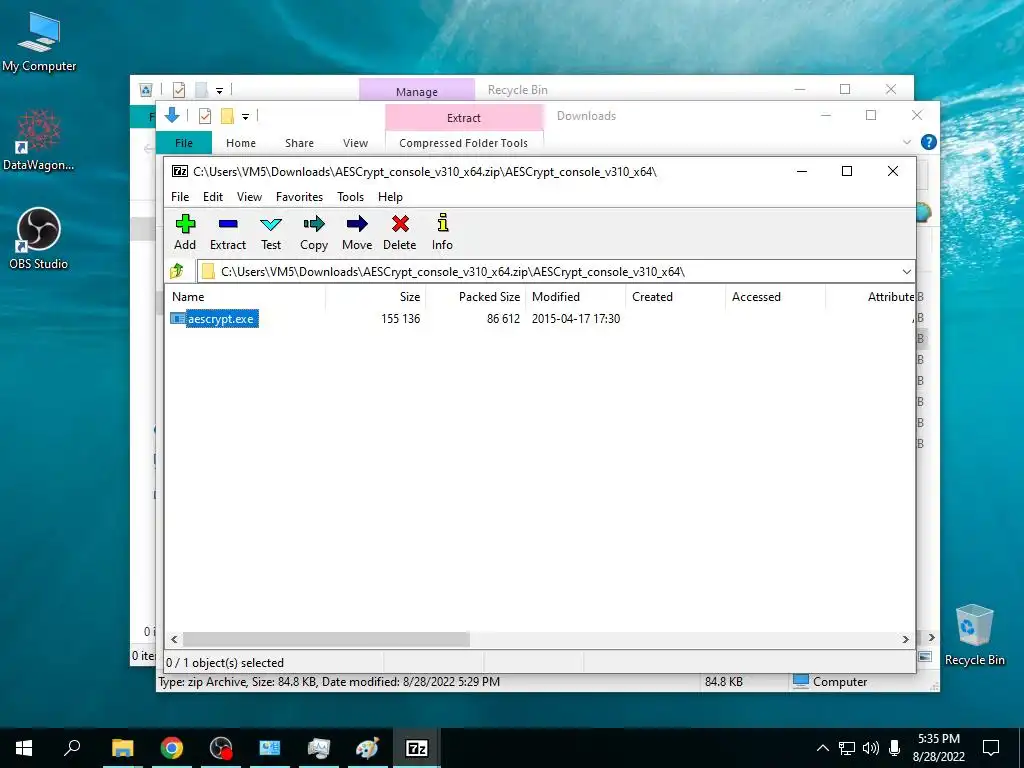Click the Add button in 7-Zip toolbar
1024x768 pixels.
(x=185, y=232)
